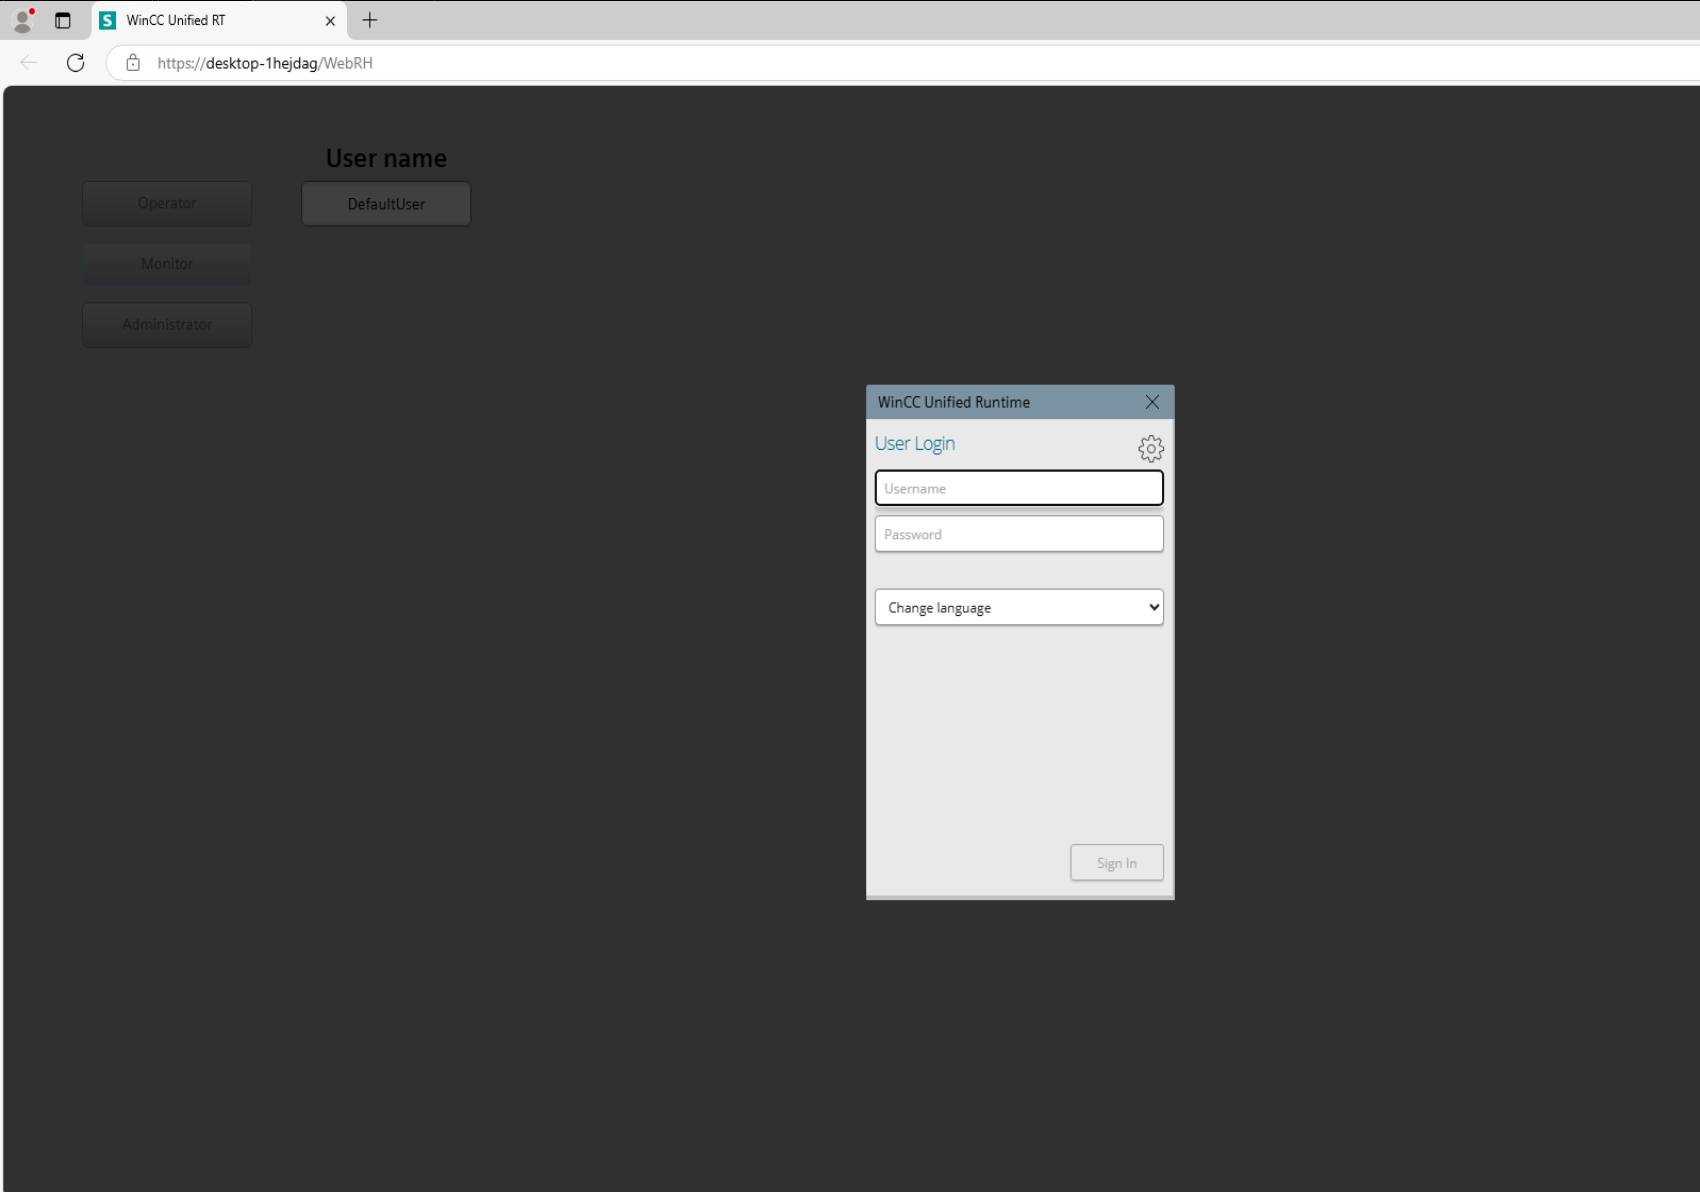Click the address bar URL
Screen dimensions: 1700x1192
click(265, 63)
